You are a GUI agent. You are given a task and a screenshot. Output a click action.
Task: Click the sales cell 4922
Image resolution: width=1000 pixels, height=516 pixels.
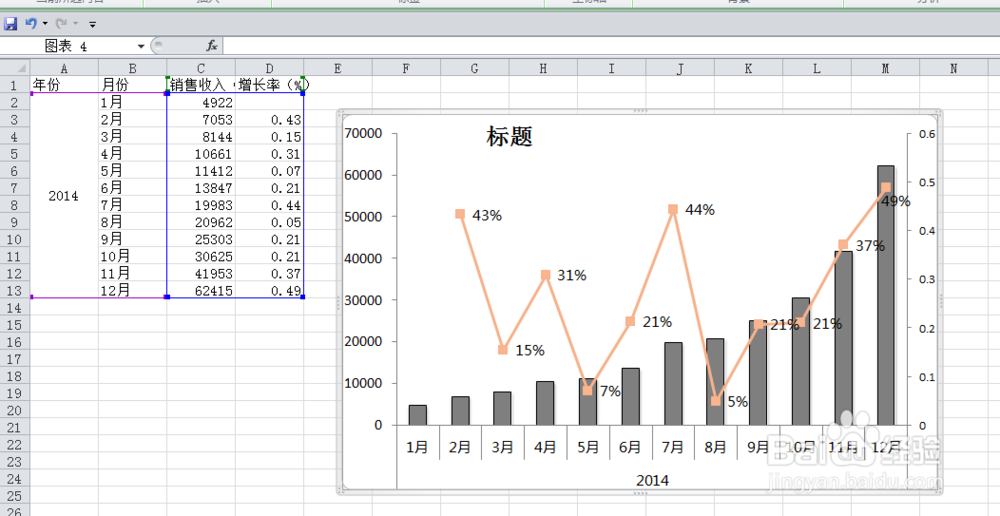[x=201, y=102]
